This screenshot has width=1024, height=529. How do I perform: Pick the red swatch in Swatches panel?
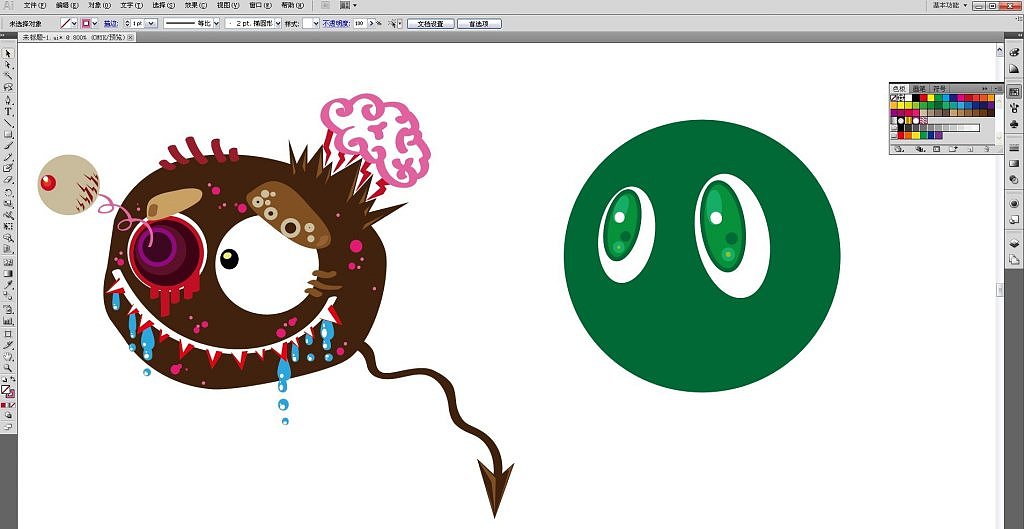pyautogui.click(x=923, y=98)
